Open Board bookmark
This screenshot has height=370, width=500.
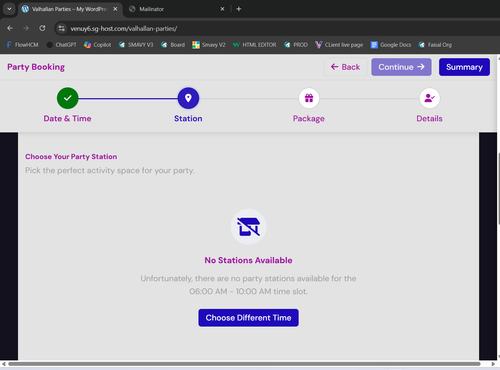[173, 45]
